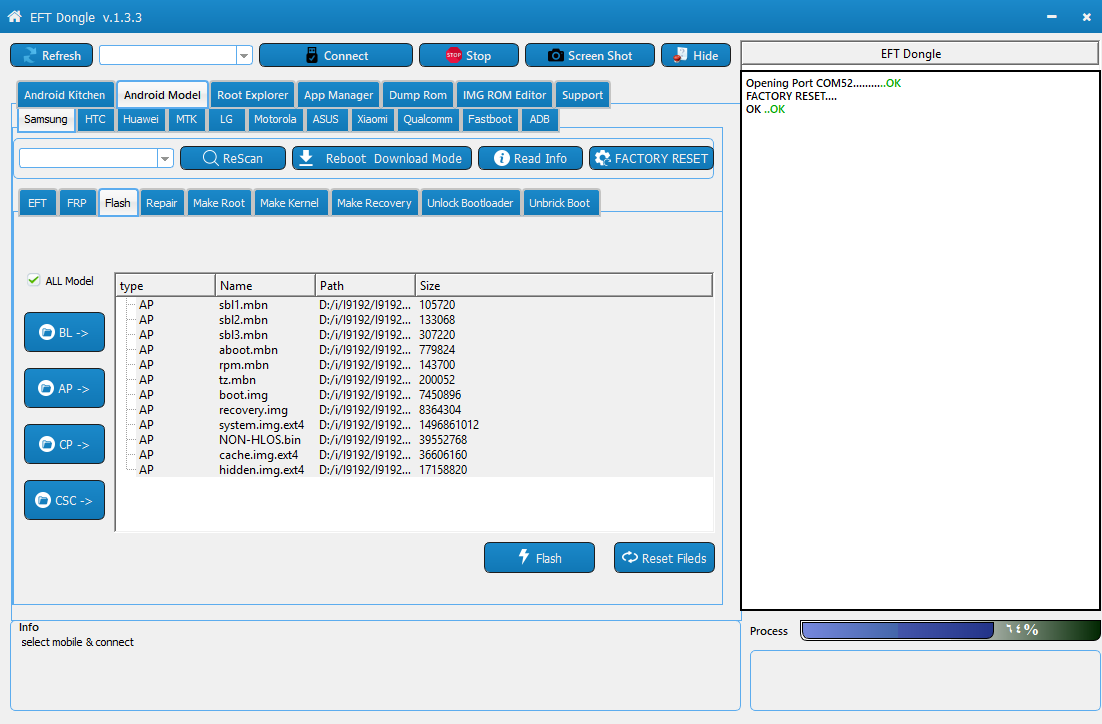Select the Samsung brand tab
Viewport: 1102px width, 724px height.
(x=46, y=119)
